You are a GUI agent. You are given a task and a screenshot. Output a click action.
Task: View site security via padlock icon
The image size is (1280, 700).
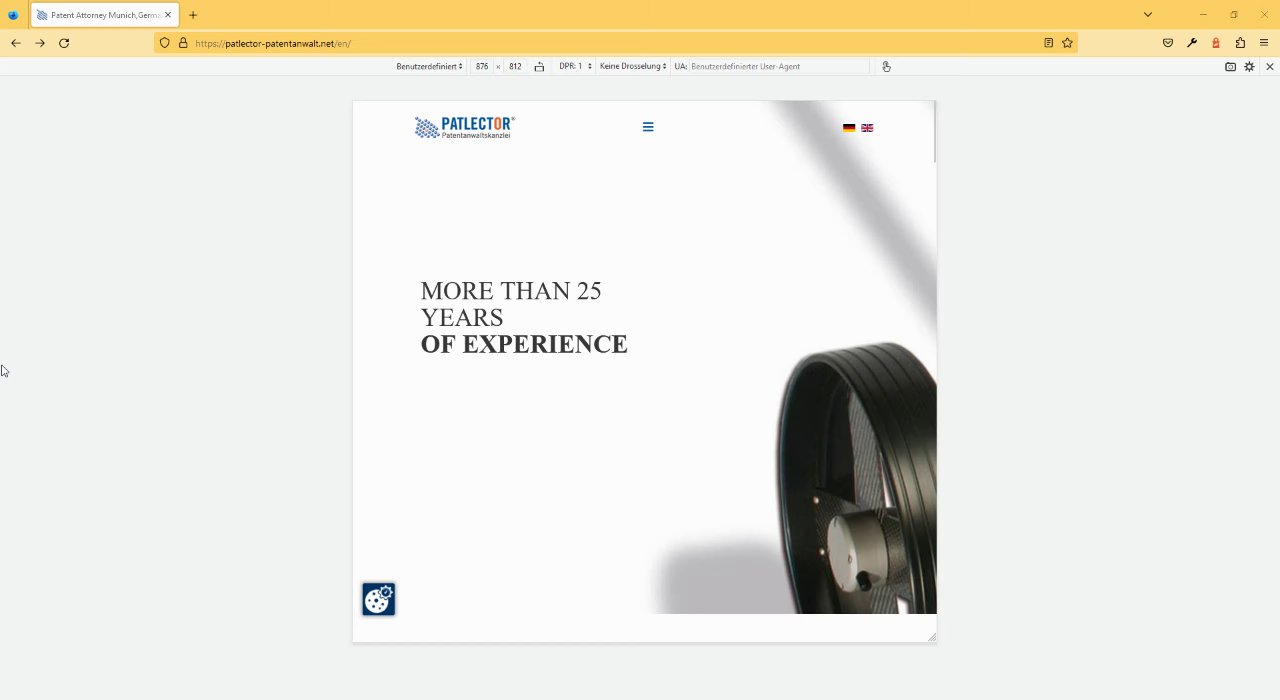coord(183,43)
